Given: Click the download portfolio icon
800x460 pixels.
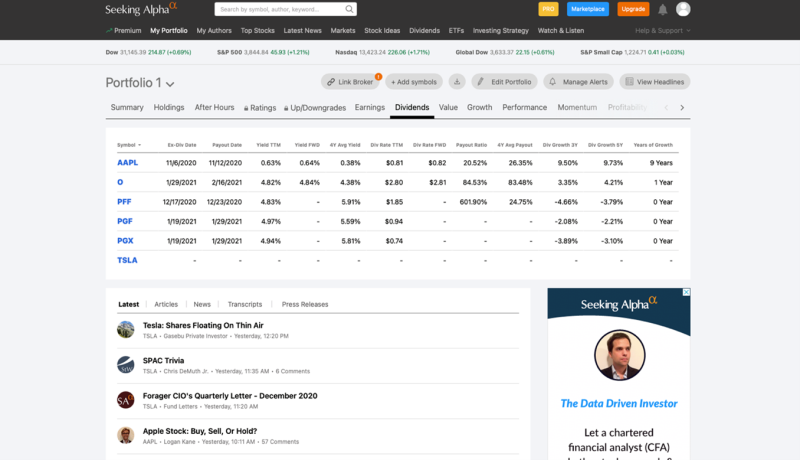Looking at the screenshot, I should [457, 82].
